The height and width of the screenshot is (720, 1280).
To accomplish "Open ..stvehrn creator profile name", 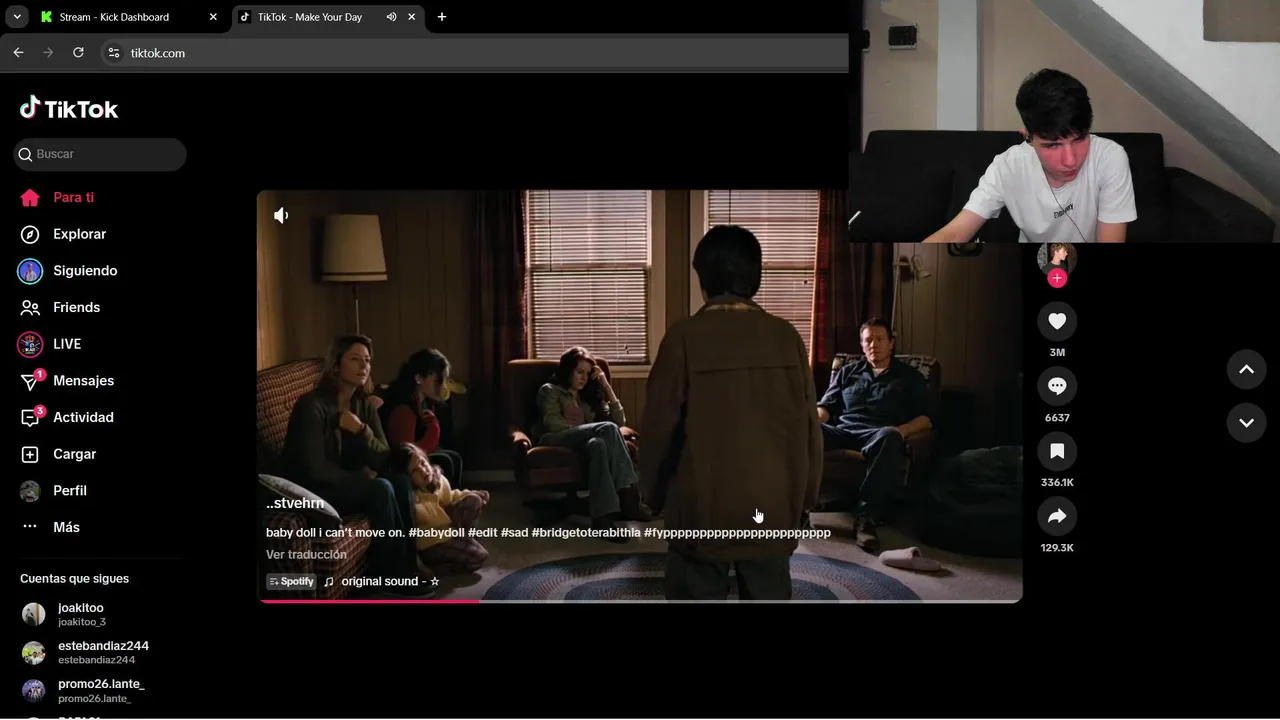I will pos(295,503).
